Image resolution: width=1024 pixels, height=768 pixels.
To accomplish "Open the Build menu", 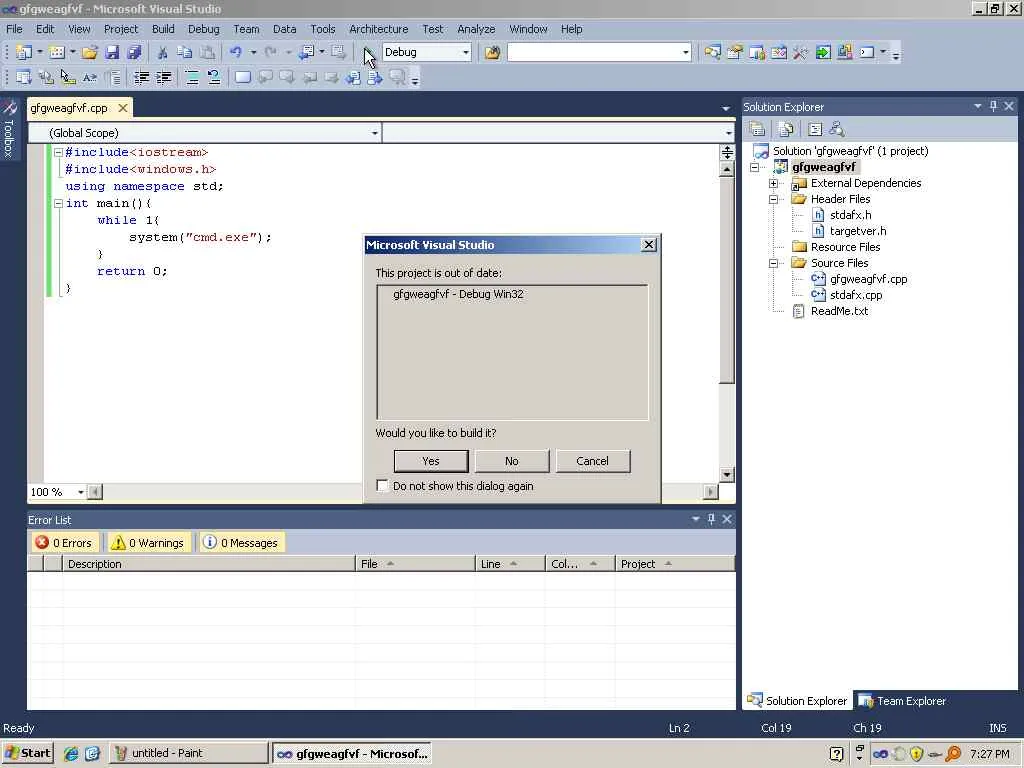I will (x=163, y=29).
